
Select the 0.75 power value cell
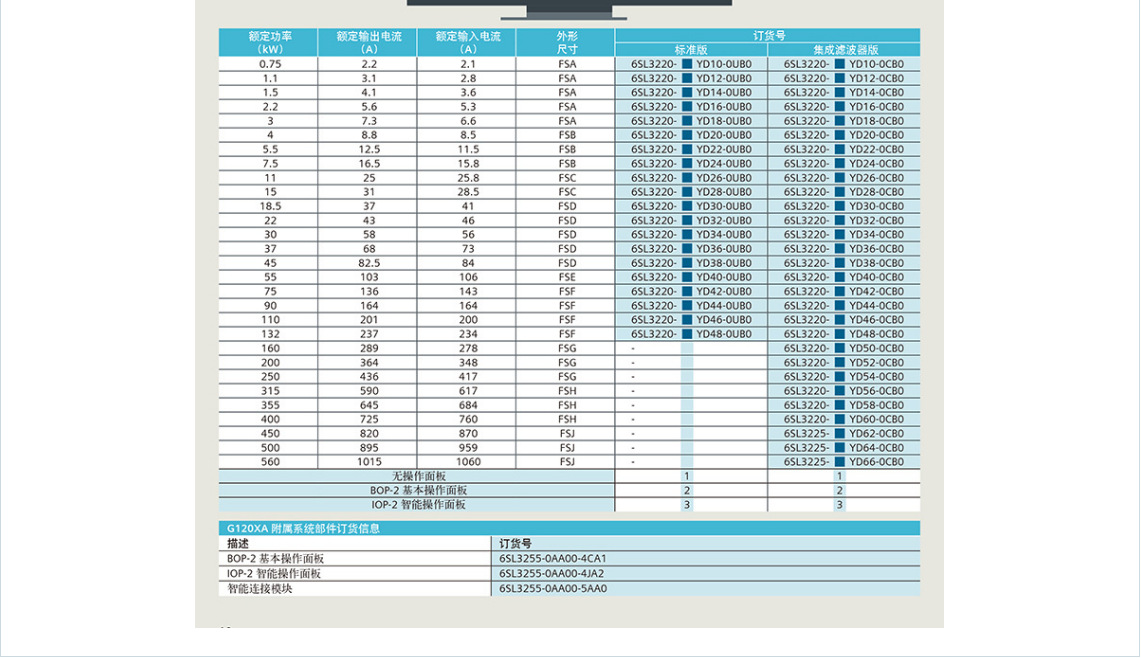pyautogui.click(x=270, y=64)
